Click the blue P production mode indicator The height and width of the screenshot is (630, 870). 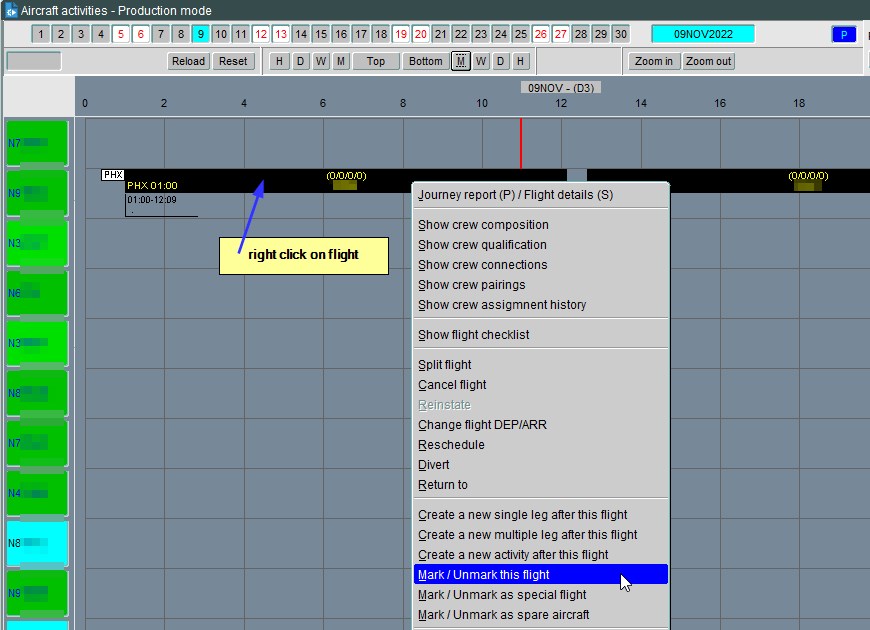(x=843, y=34)
